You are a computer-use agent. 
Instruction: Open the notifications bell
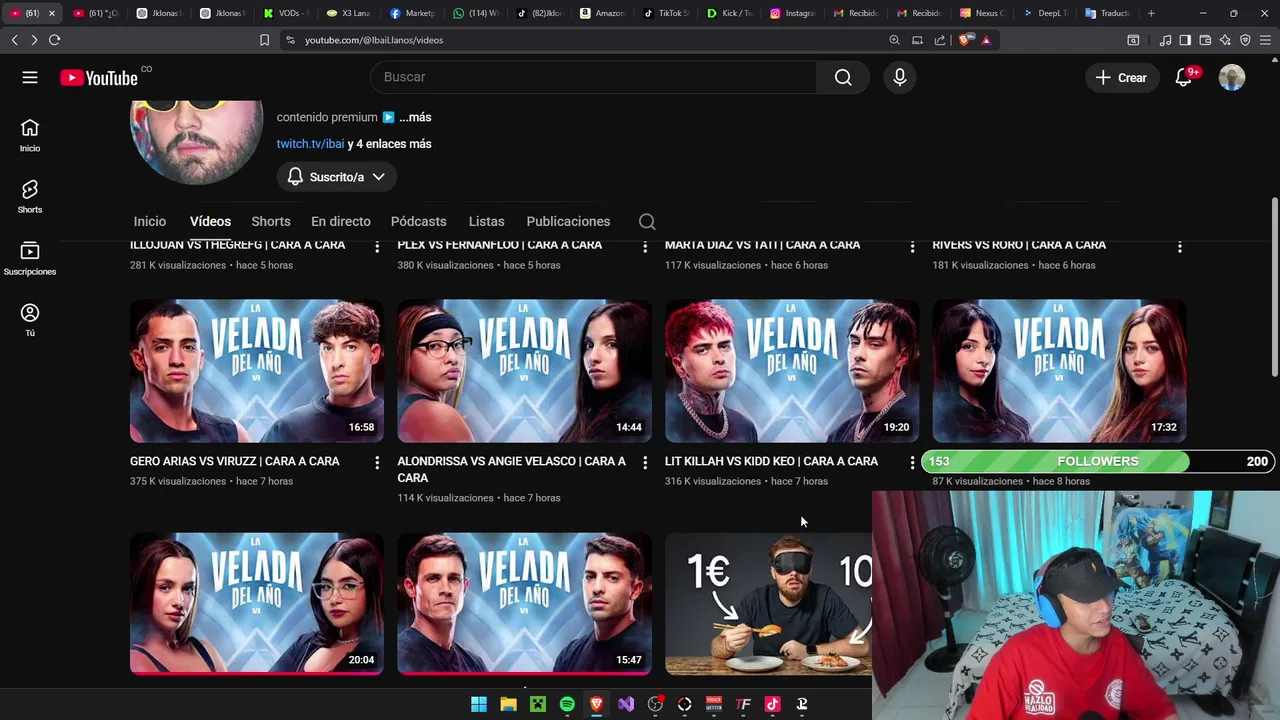point(1183,77)
